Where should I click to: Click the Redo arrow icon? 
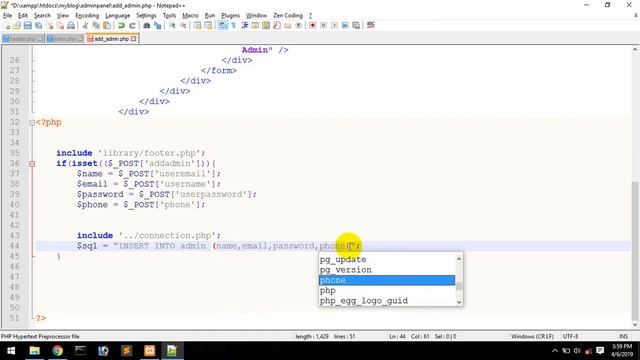[x=132, y=25]
